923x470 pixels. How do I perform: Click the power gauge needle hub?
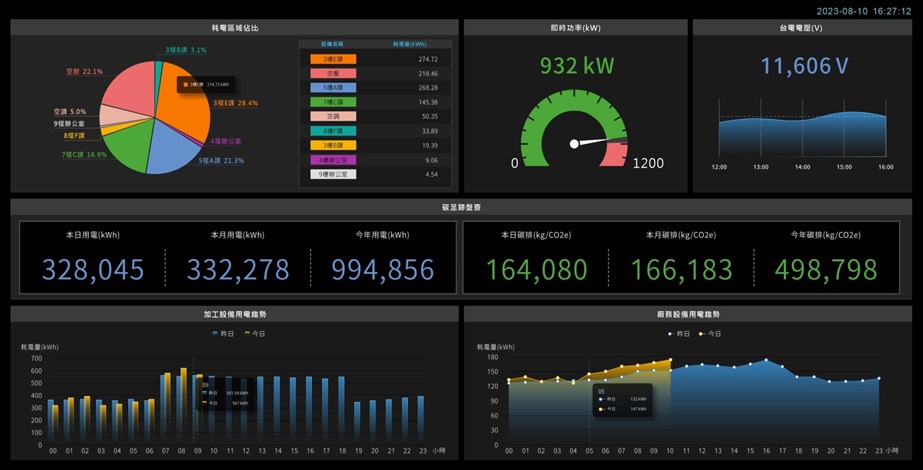(574, 144)
